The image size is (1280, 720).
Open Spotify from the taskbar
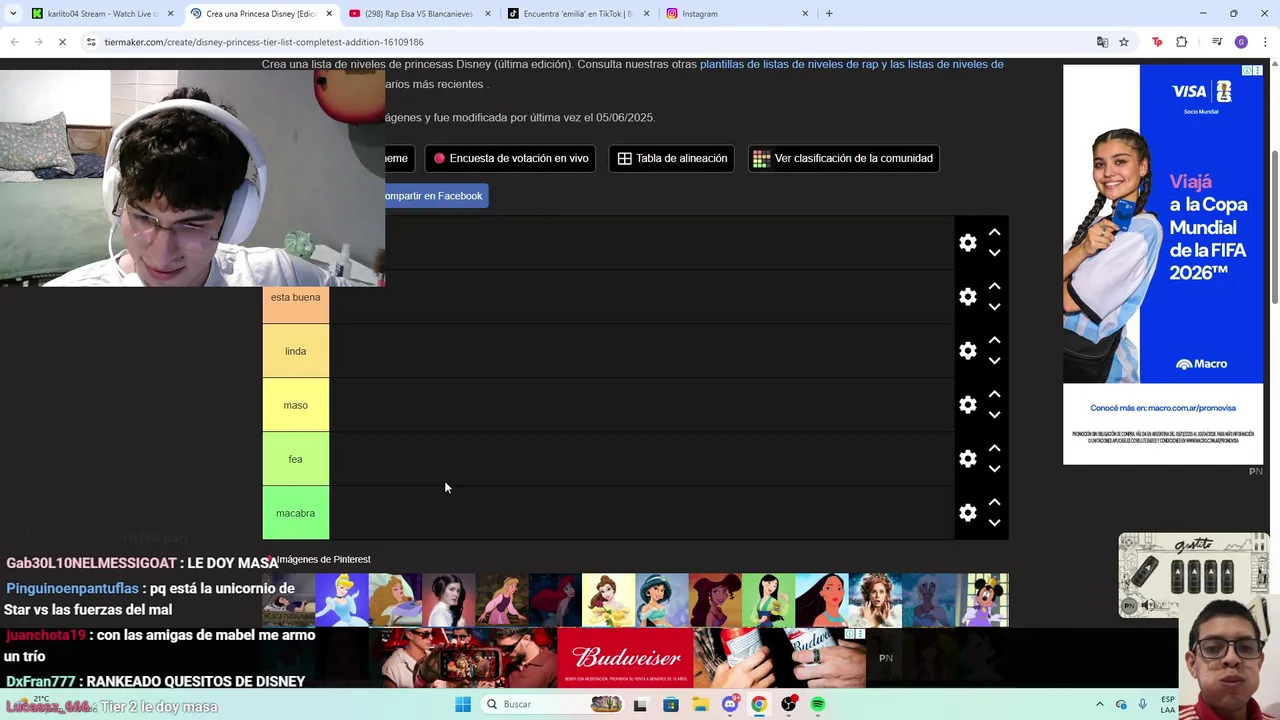818,704
